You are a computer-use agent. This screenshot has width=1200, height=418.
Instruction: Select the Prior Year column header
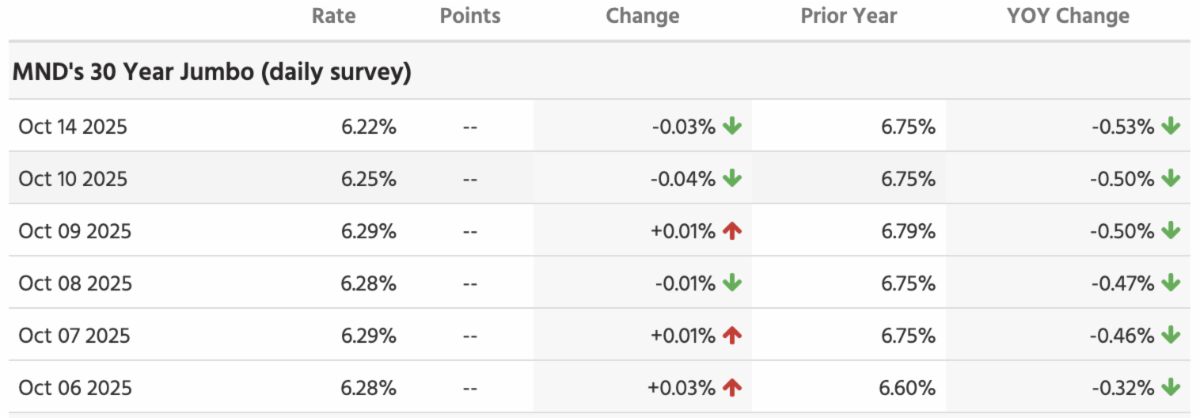[x=849, y=16]
